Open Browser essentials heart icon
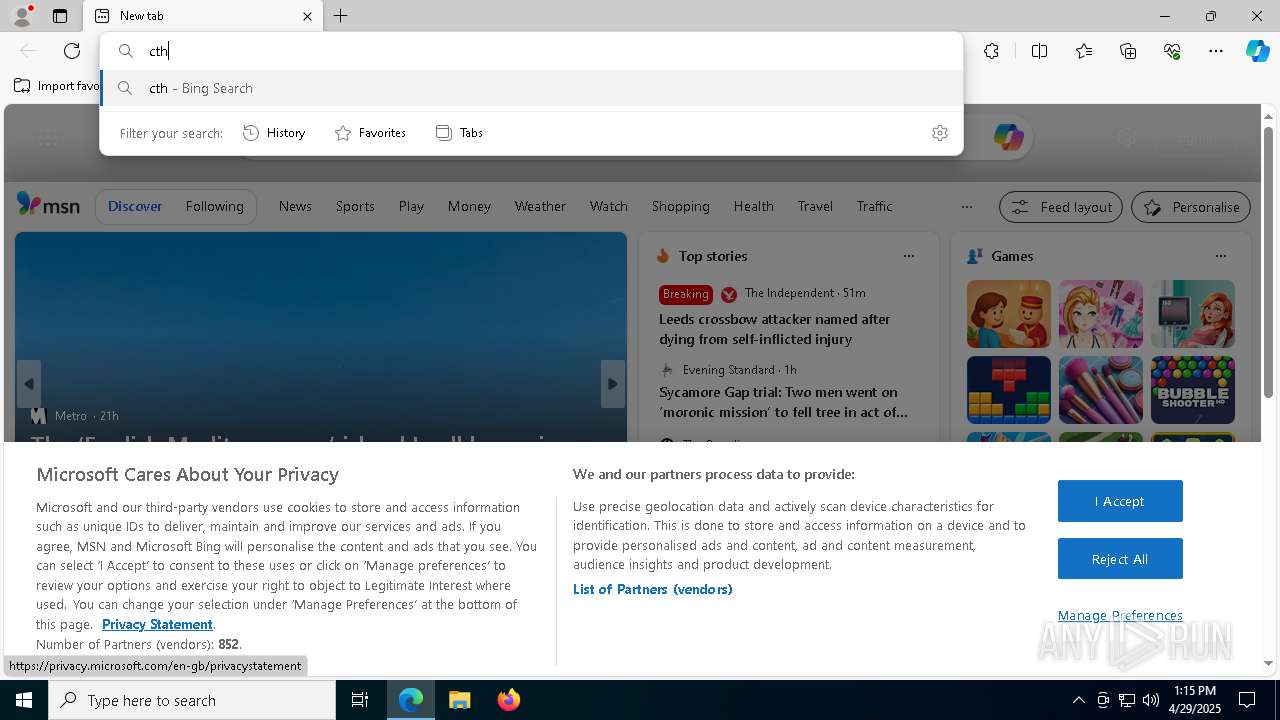 [1172, 51]
